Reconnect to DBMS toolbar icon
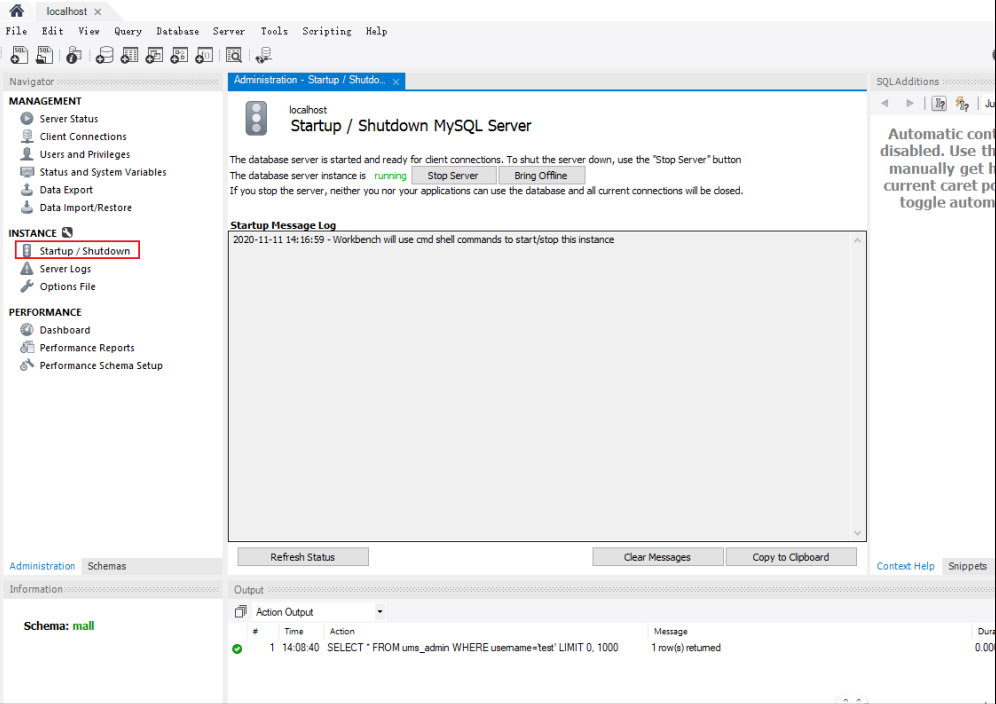This screenshot has height=704, width=996. point(263,55)
